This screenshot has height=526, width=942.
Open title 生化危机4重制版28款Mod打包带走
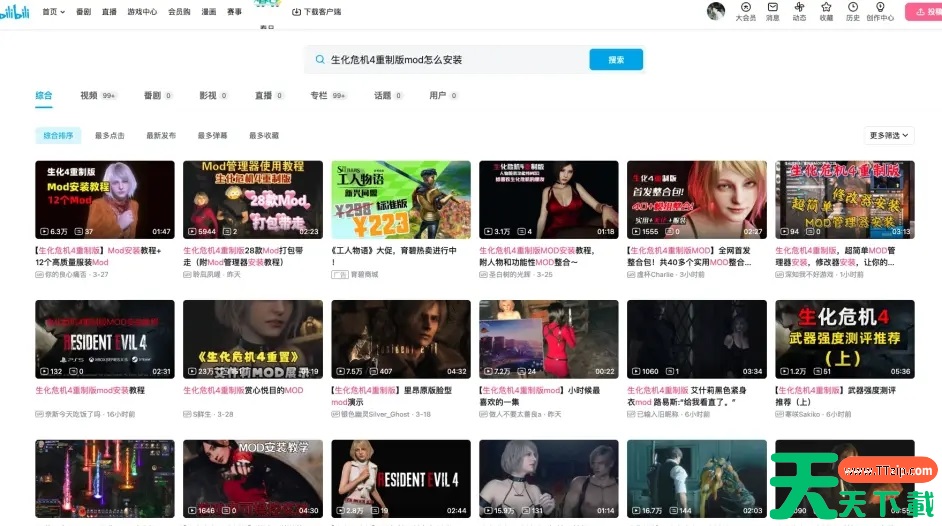point(244,256)
